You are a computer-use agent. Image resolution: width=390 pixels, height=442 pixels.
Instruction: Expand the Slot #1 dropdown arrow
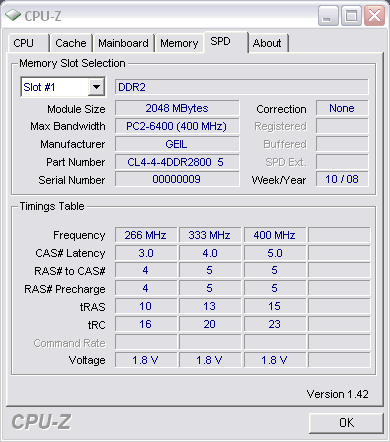click(x=96, y=87)
